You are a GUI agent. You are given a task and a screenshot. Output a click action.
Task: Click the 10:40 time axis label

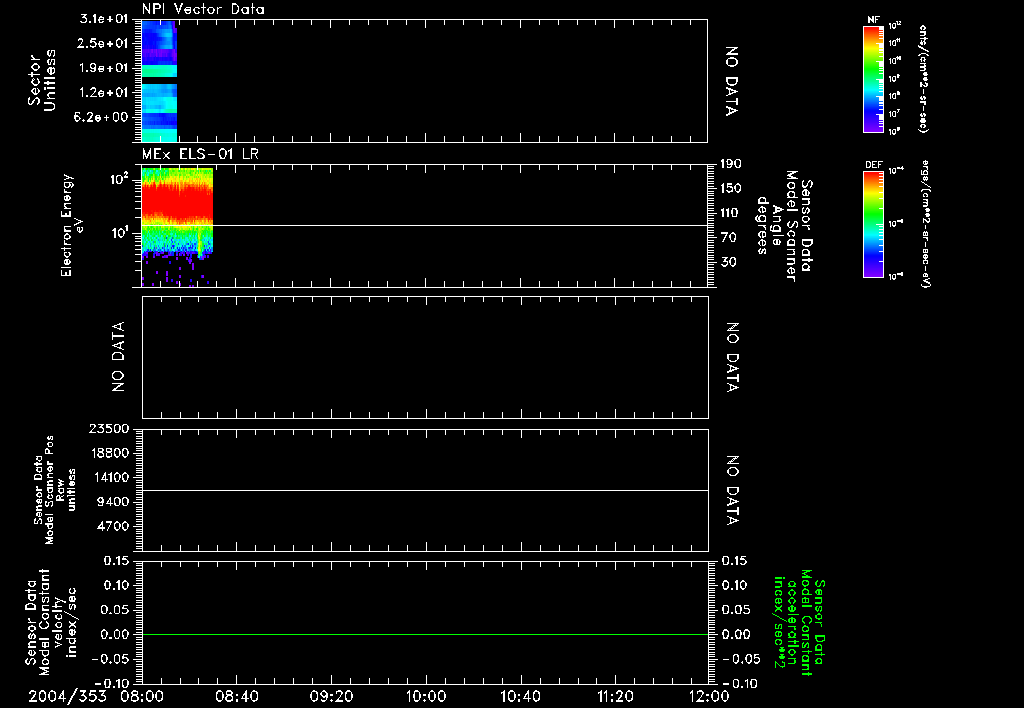point(520,696)
